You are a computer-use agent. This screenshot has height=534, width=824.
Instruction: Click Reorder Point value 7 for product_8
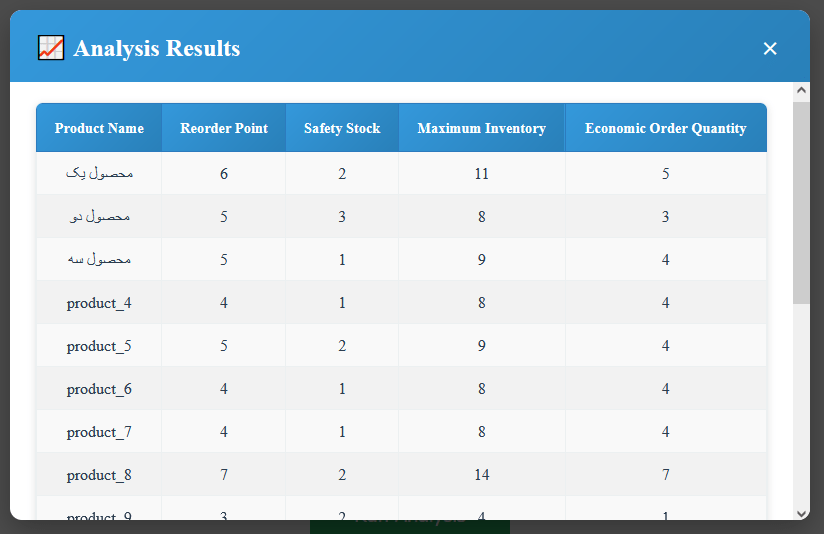coord(224,475)
